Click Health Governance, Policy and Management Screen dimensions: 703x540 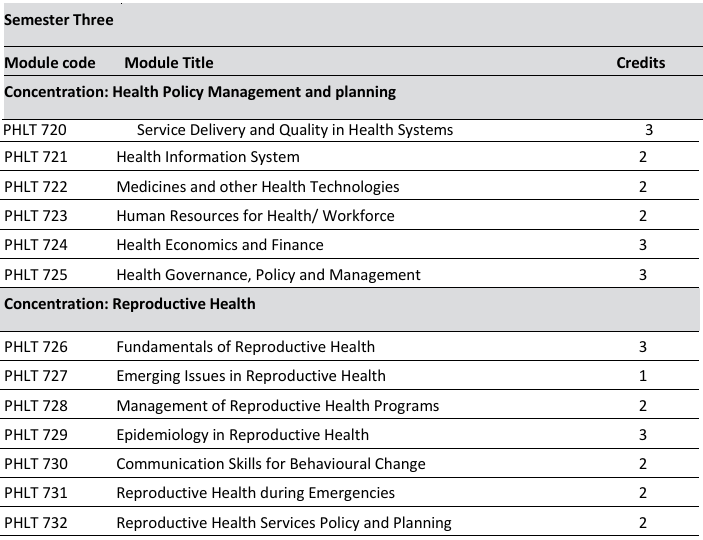(268, 274)
